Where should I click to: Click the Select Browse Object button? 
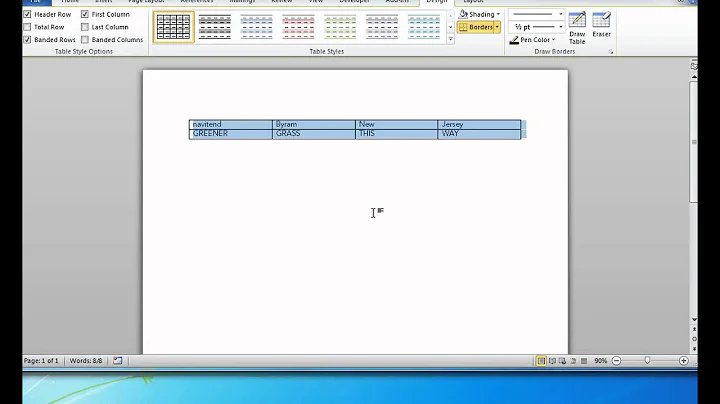(694, 339)
